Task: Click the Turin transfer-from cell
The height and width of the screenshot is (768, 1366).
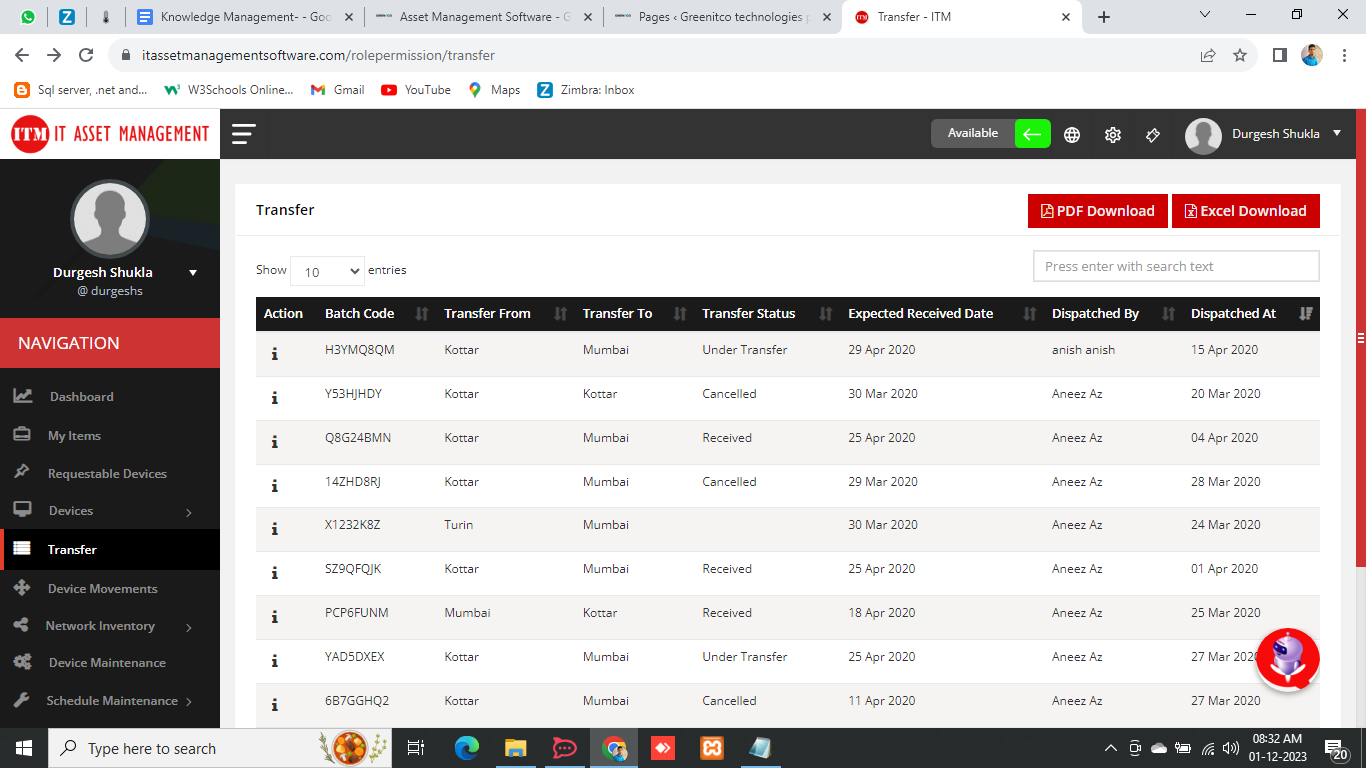Action: tap(459, 525)
